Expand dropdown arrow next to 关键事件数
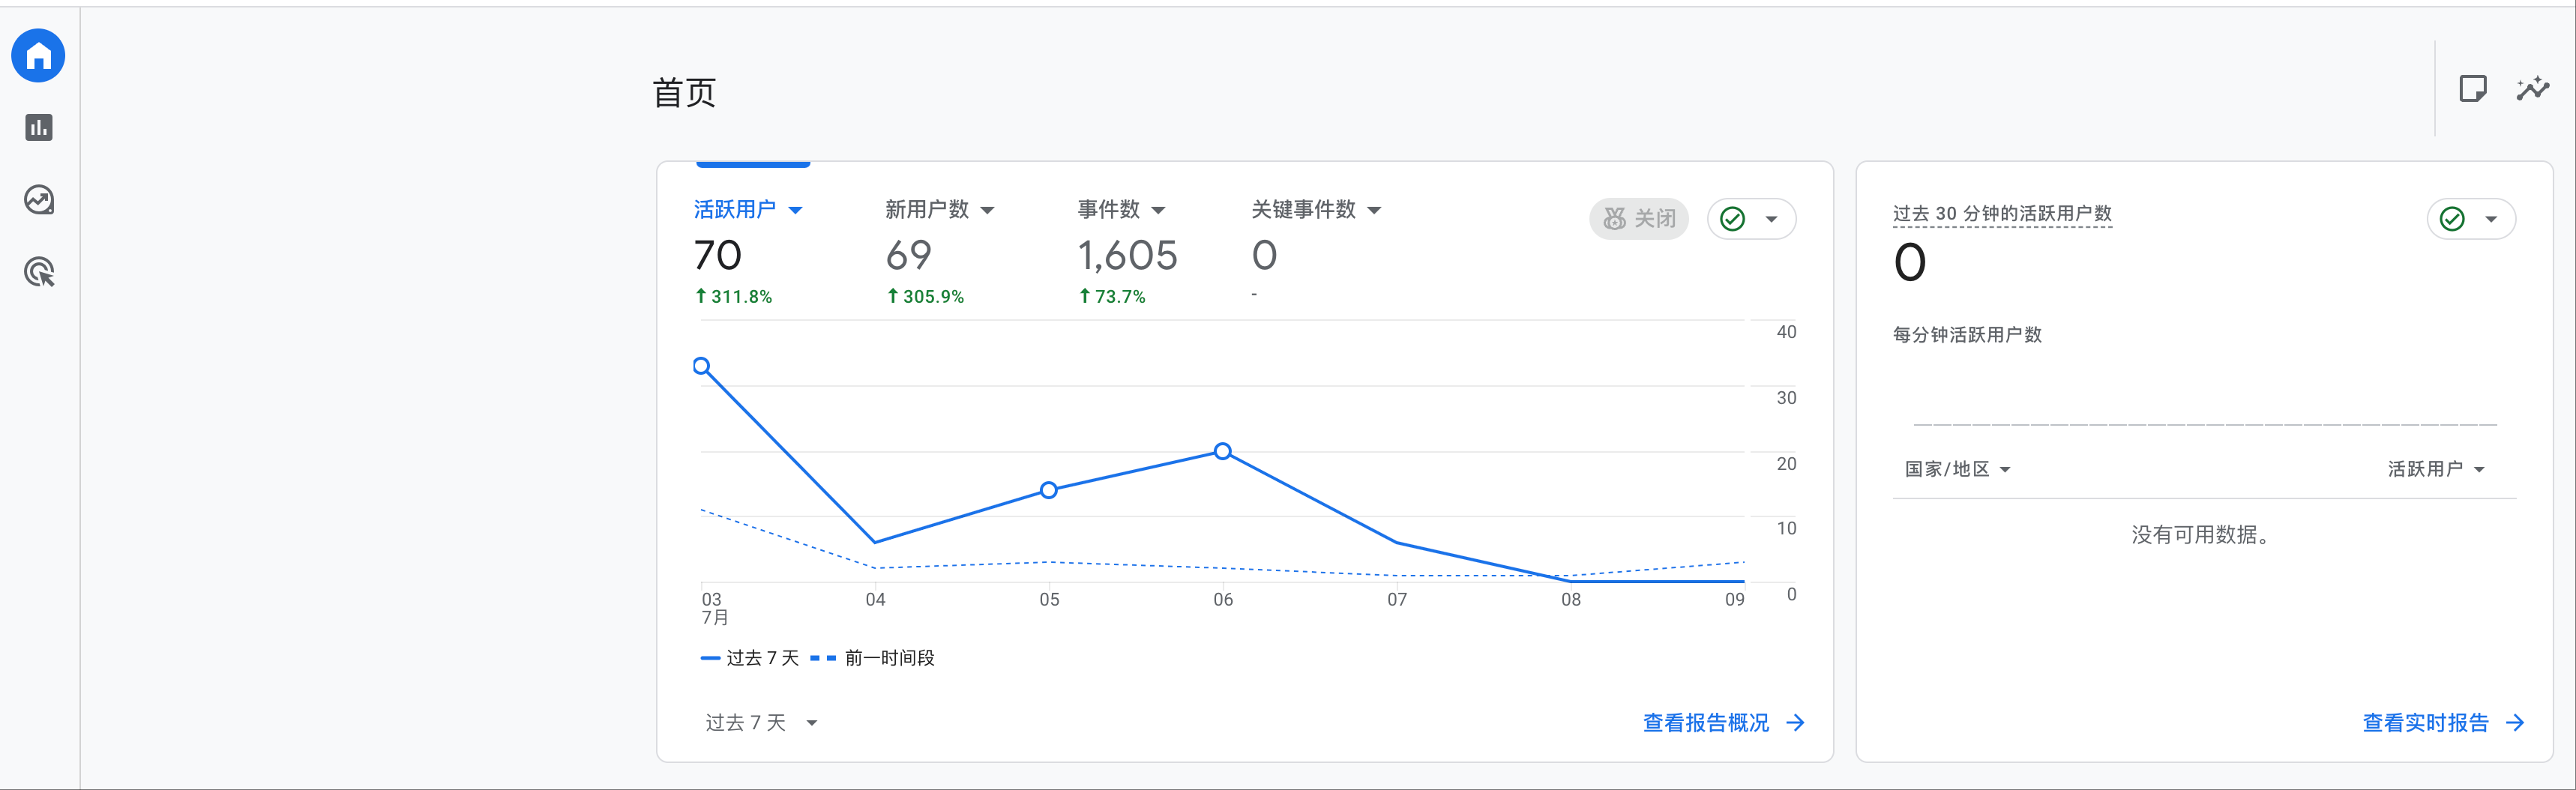Screen dimensions: 2576x790 [x=1375, y=211]
